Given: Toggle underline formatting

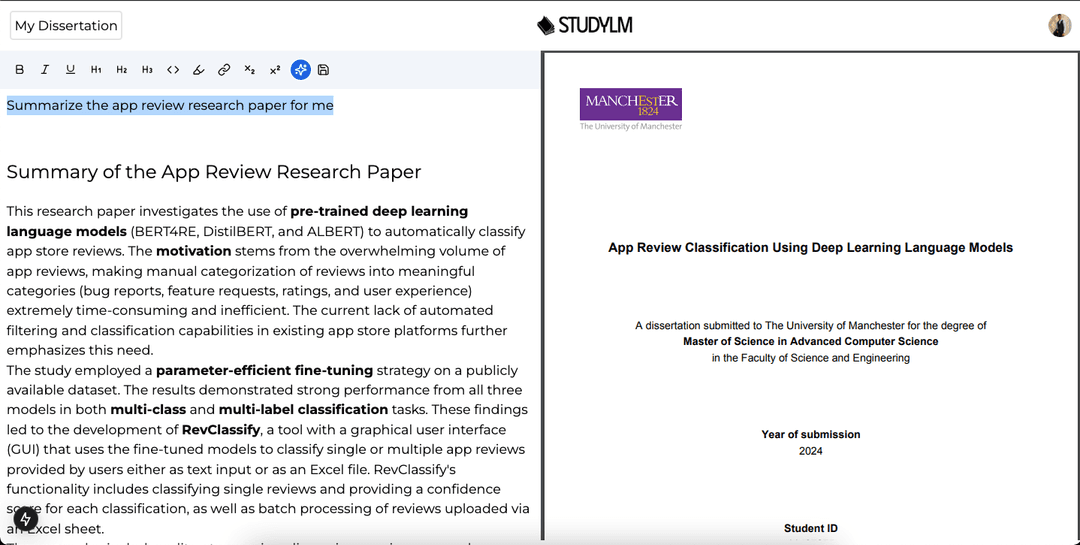Looking at the screenshot, I should click(70, 70).
